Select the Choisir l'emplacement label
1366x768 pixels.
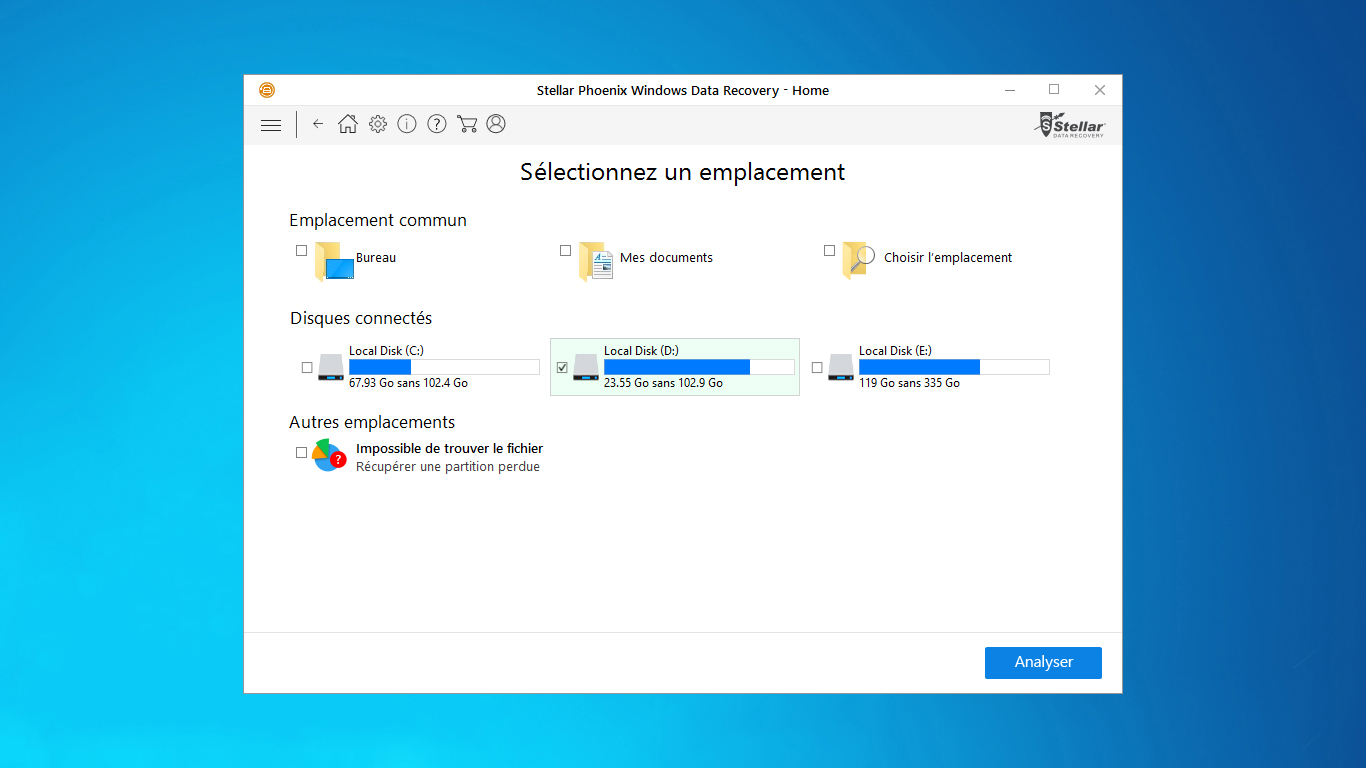(x=948, y=258)
